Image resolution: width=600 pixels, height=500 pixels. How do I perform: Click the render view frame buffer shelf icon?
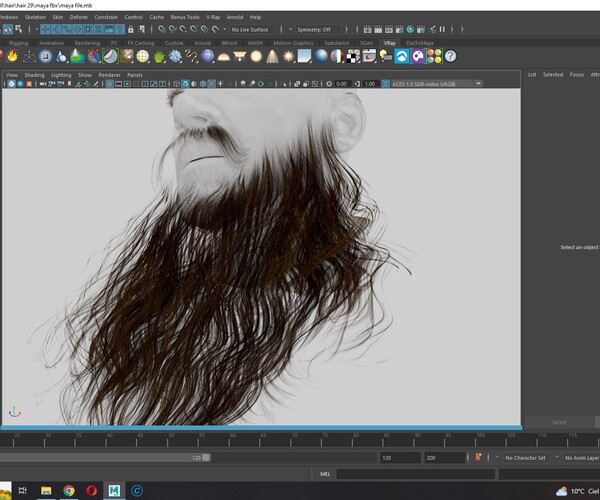(369, 56)
